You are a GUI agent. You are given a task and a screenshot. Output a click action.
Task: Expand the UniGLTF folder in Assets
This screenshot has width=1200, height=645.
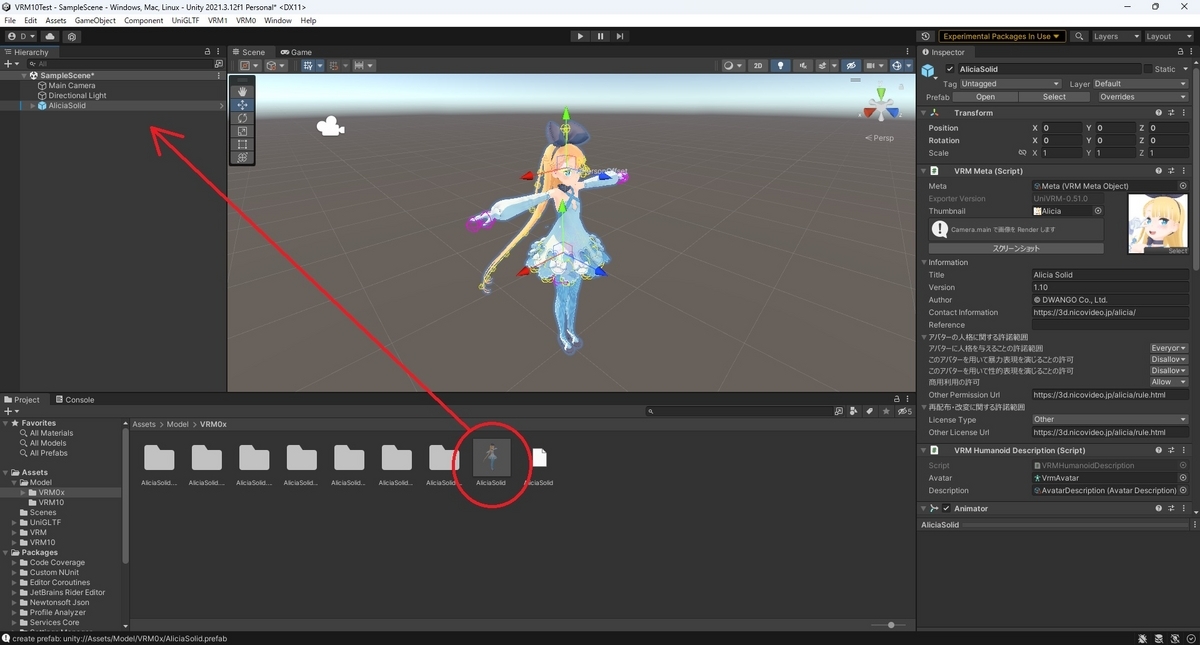click(x=14, y=522)
